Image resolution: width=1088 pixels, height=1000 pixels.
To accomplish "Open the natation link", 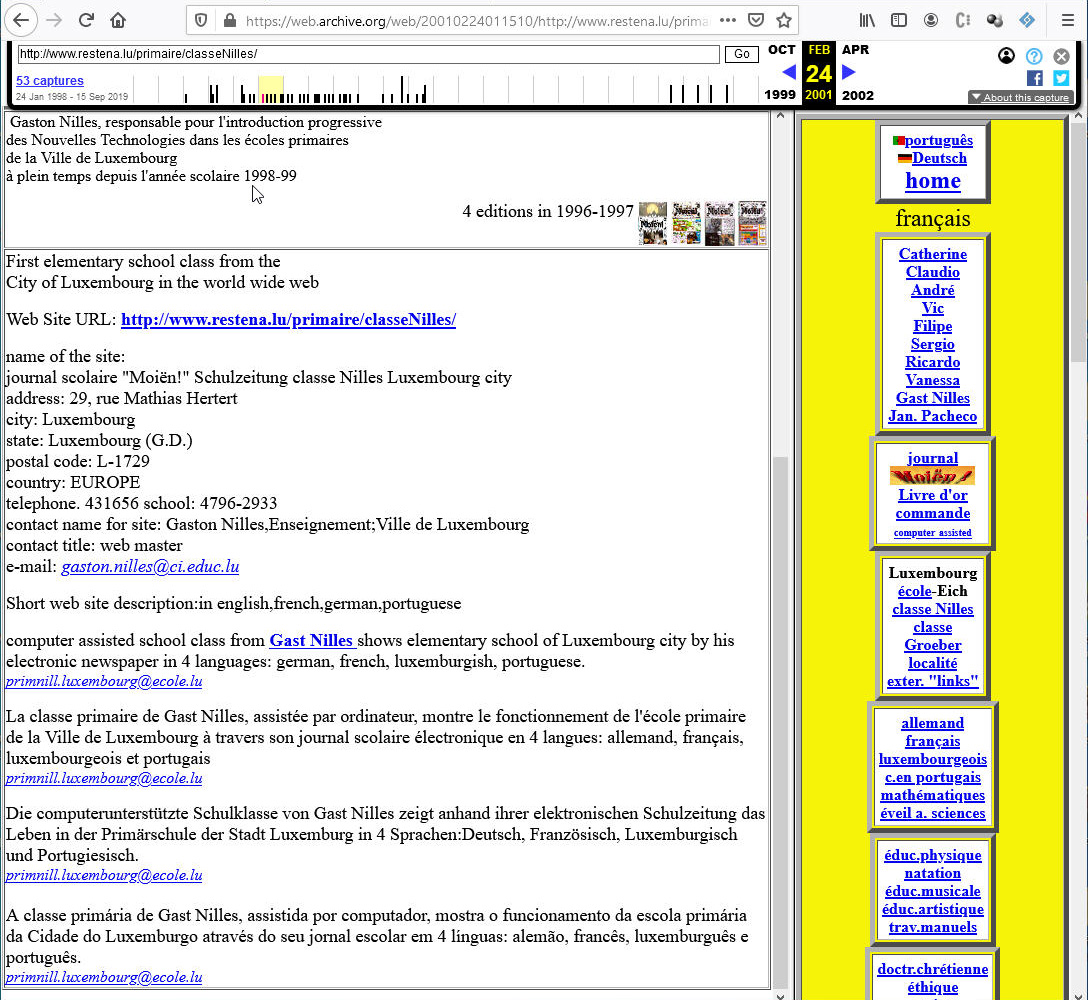I will [x=933, y=874].
